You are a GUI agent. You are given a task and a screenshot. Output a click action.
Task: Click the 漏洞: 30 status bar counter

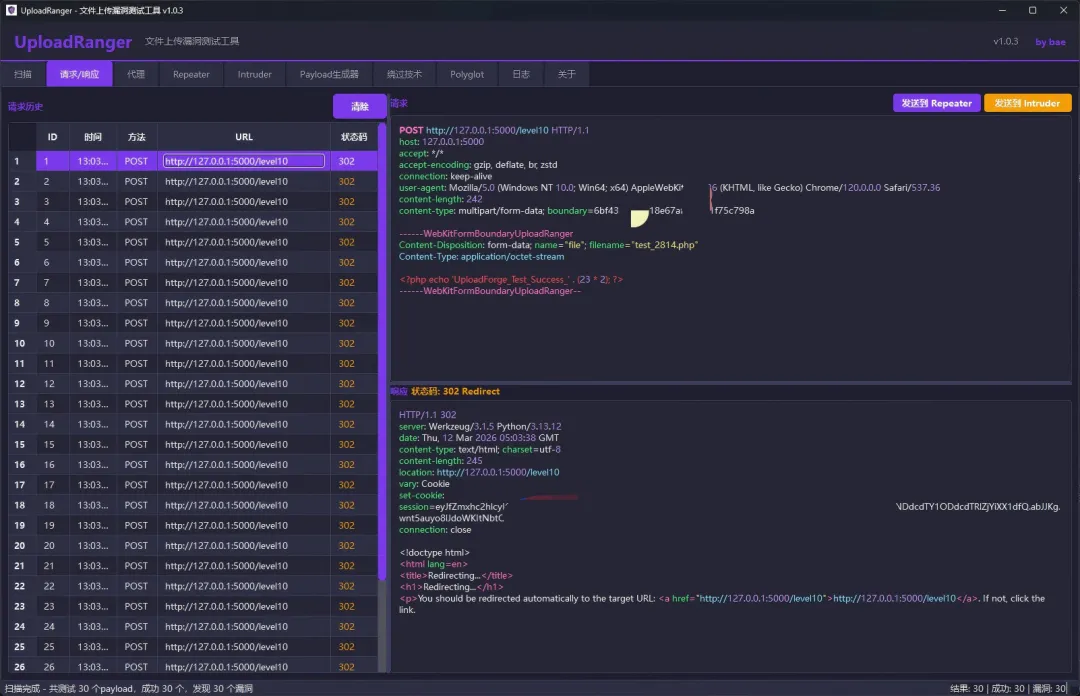(1049, 688)
